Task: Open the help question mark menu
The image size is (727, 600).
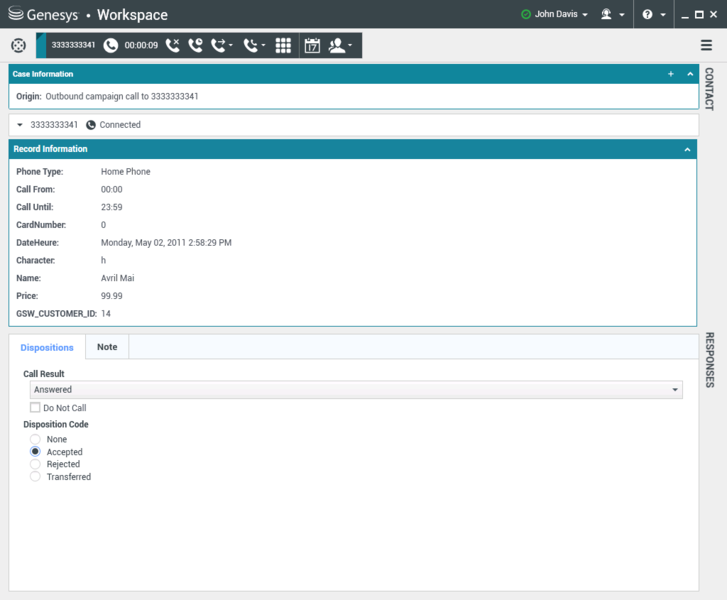Action: click(x=647, y=14)
